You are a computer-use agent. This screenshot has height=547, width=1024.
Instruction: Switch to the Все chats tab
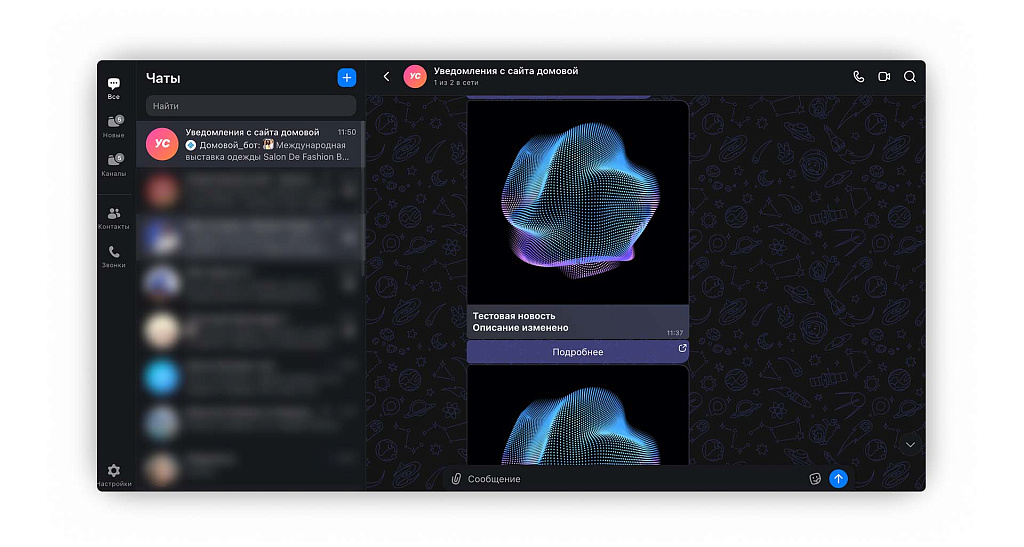tap(114, 88)
